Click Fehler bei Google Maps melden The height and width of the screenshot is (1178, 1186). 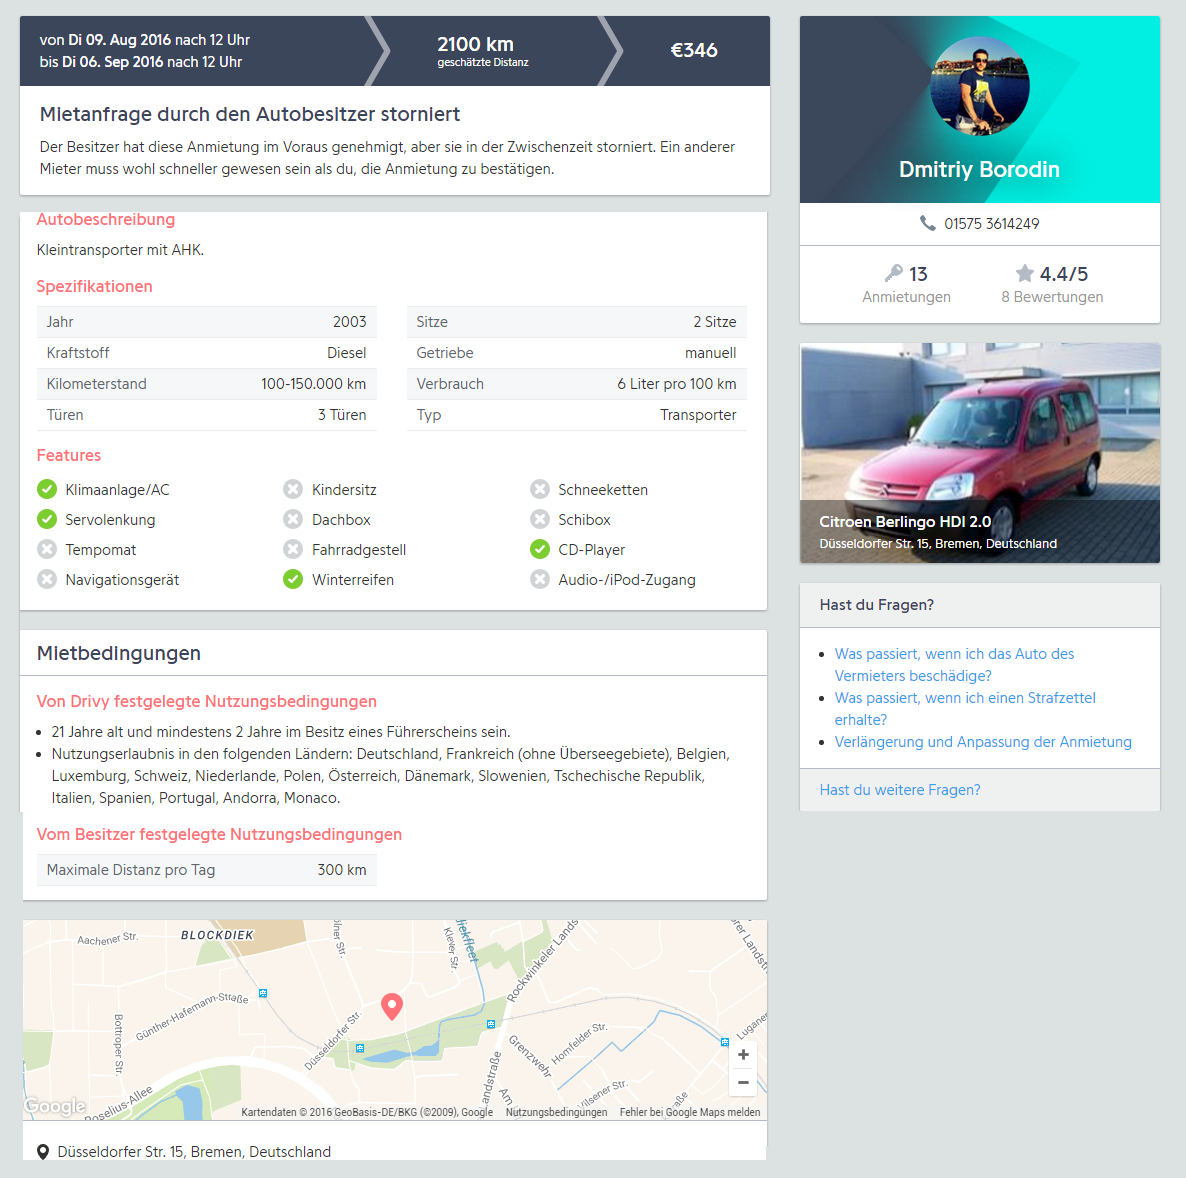point(690,1112)
